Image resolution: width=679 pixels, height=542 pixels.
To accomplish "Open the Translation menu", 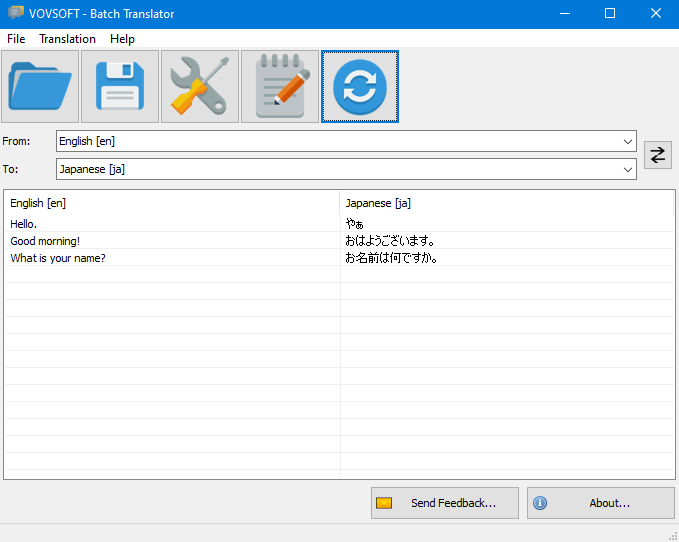I will tap(68, 39).
